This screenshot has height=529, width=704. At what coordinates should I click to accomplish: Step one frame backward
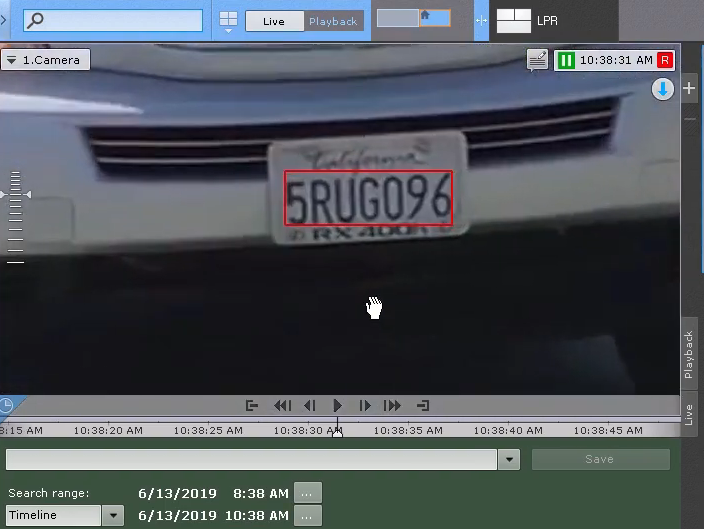pyautogui.click(x=309, y=405)
